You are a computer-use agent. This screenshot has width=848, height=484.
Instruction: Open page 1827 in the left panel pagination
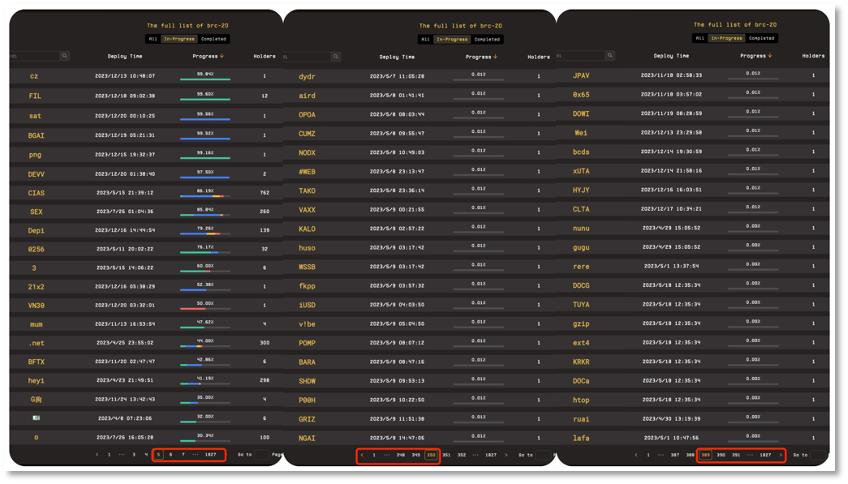pos(210,455)
